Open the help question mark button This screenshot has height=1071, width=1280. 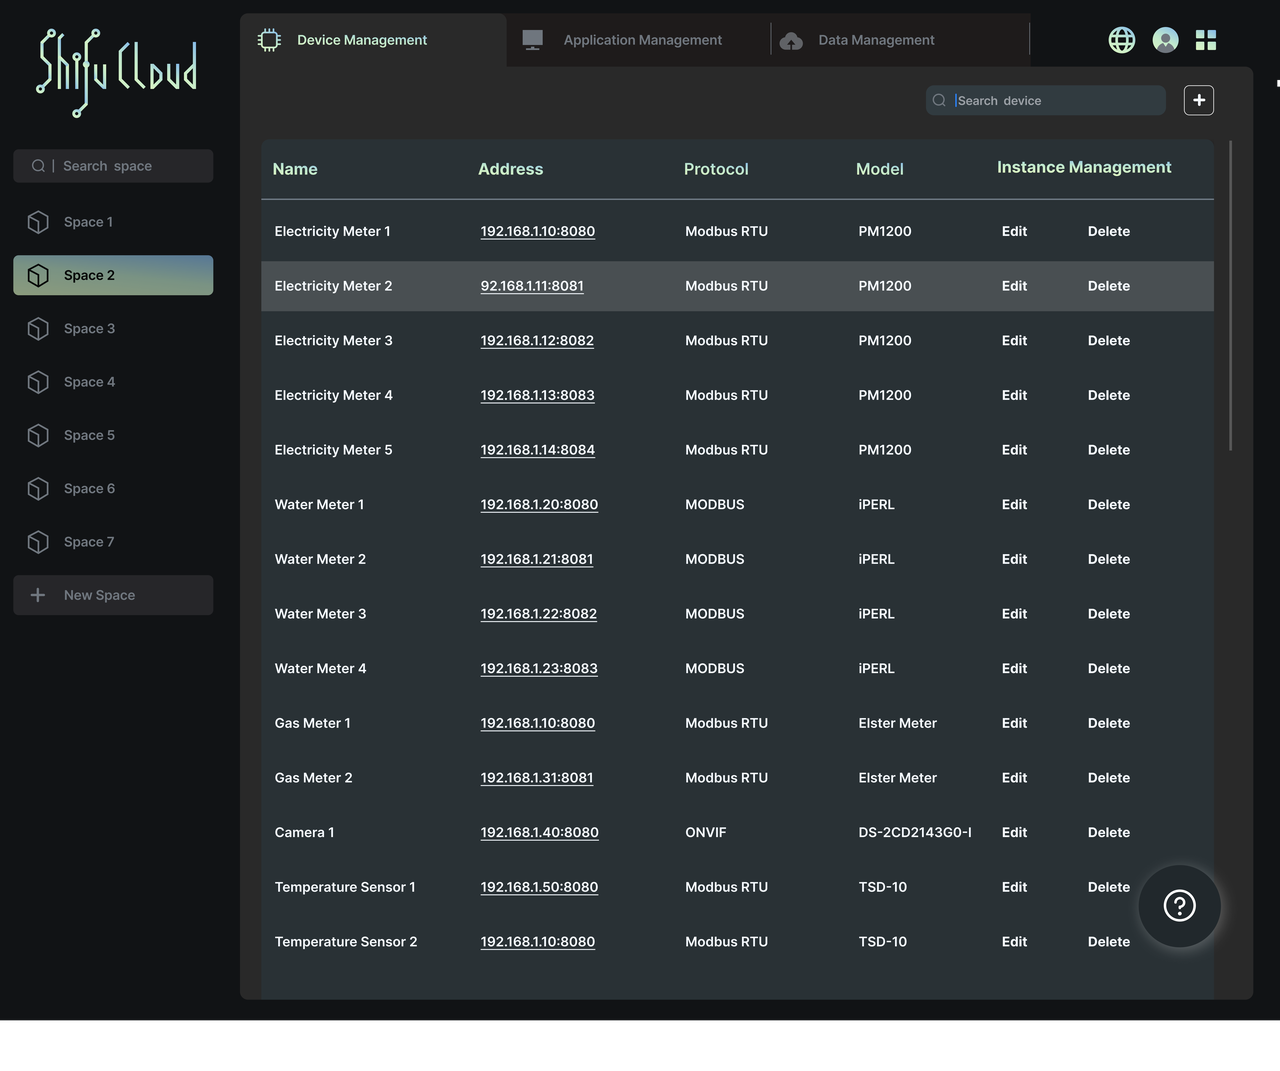coord(1179,906)
